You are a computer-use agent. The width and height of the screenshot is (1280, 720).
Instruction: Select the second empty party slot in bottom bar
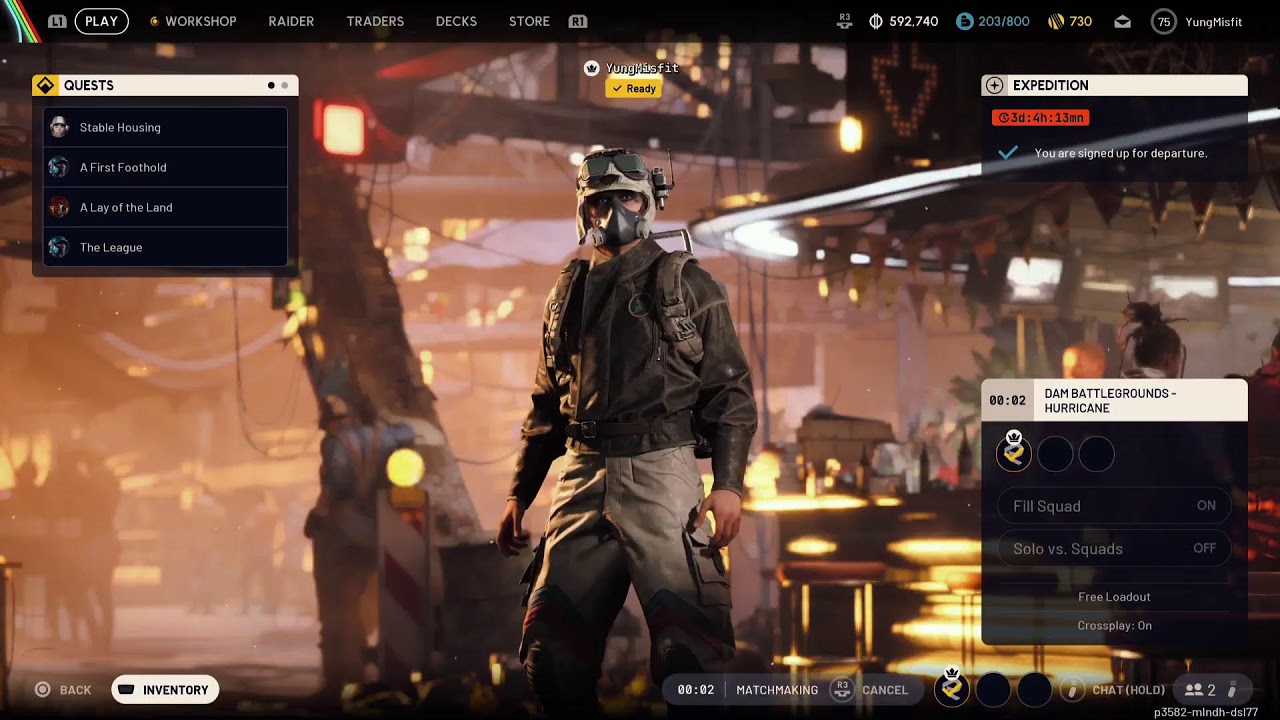pyautogui.click(x=993, y=689)
